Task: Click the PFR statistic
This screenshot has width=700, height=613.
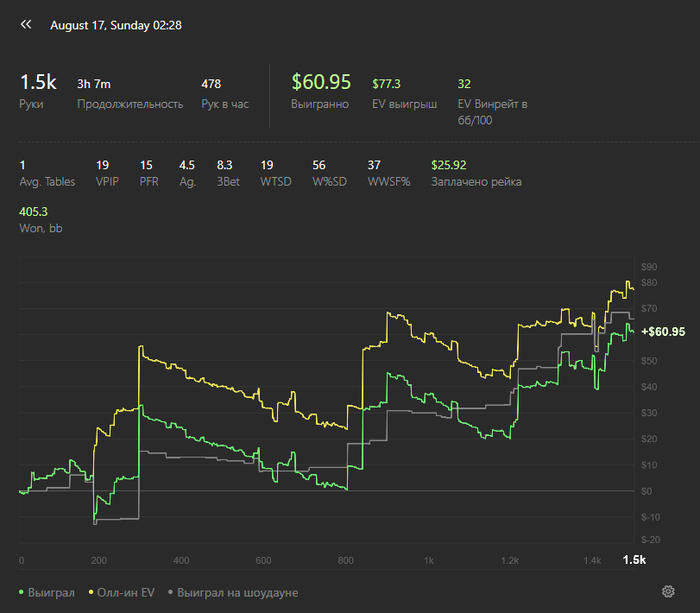Action: (x=150, y=173)
